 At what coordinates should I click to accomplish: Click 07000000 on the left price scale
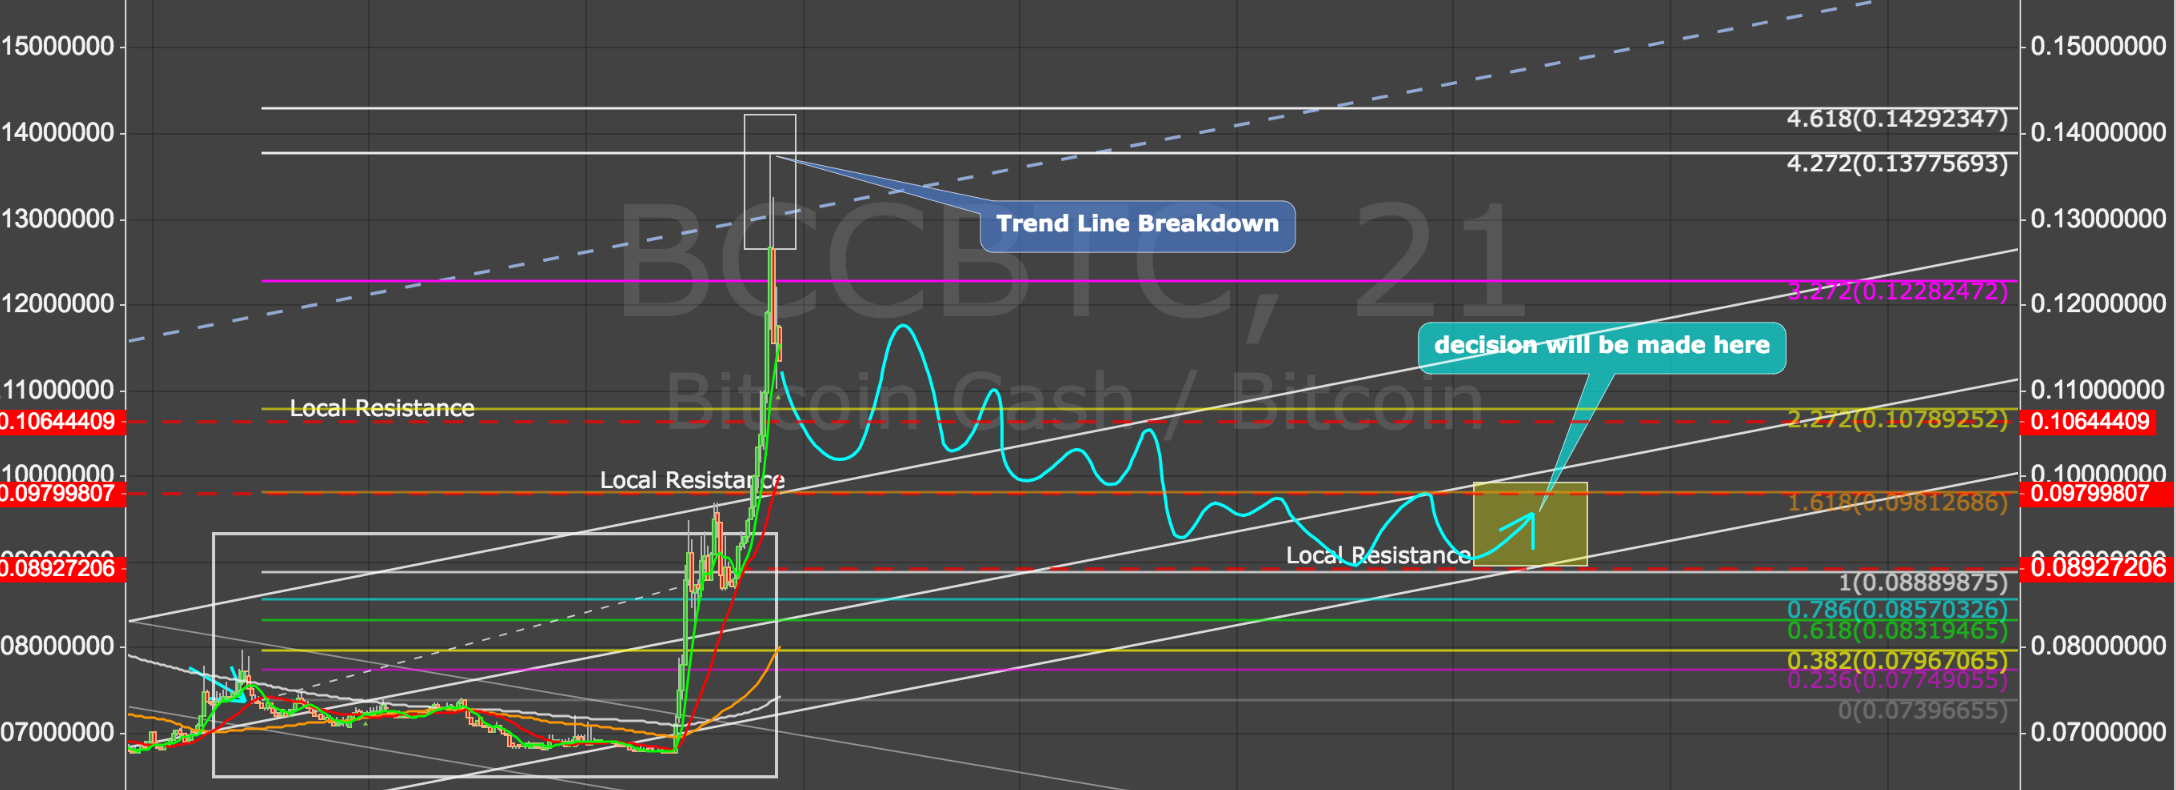(57, 732)
